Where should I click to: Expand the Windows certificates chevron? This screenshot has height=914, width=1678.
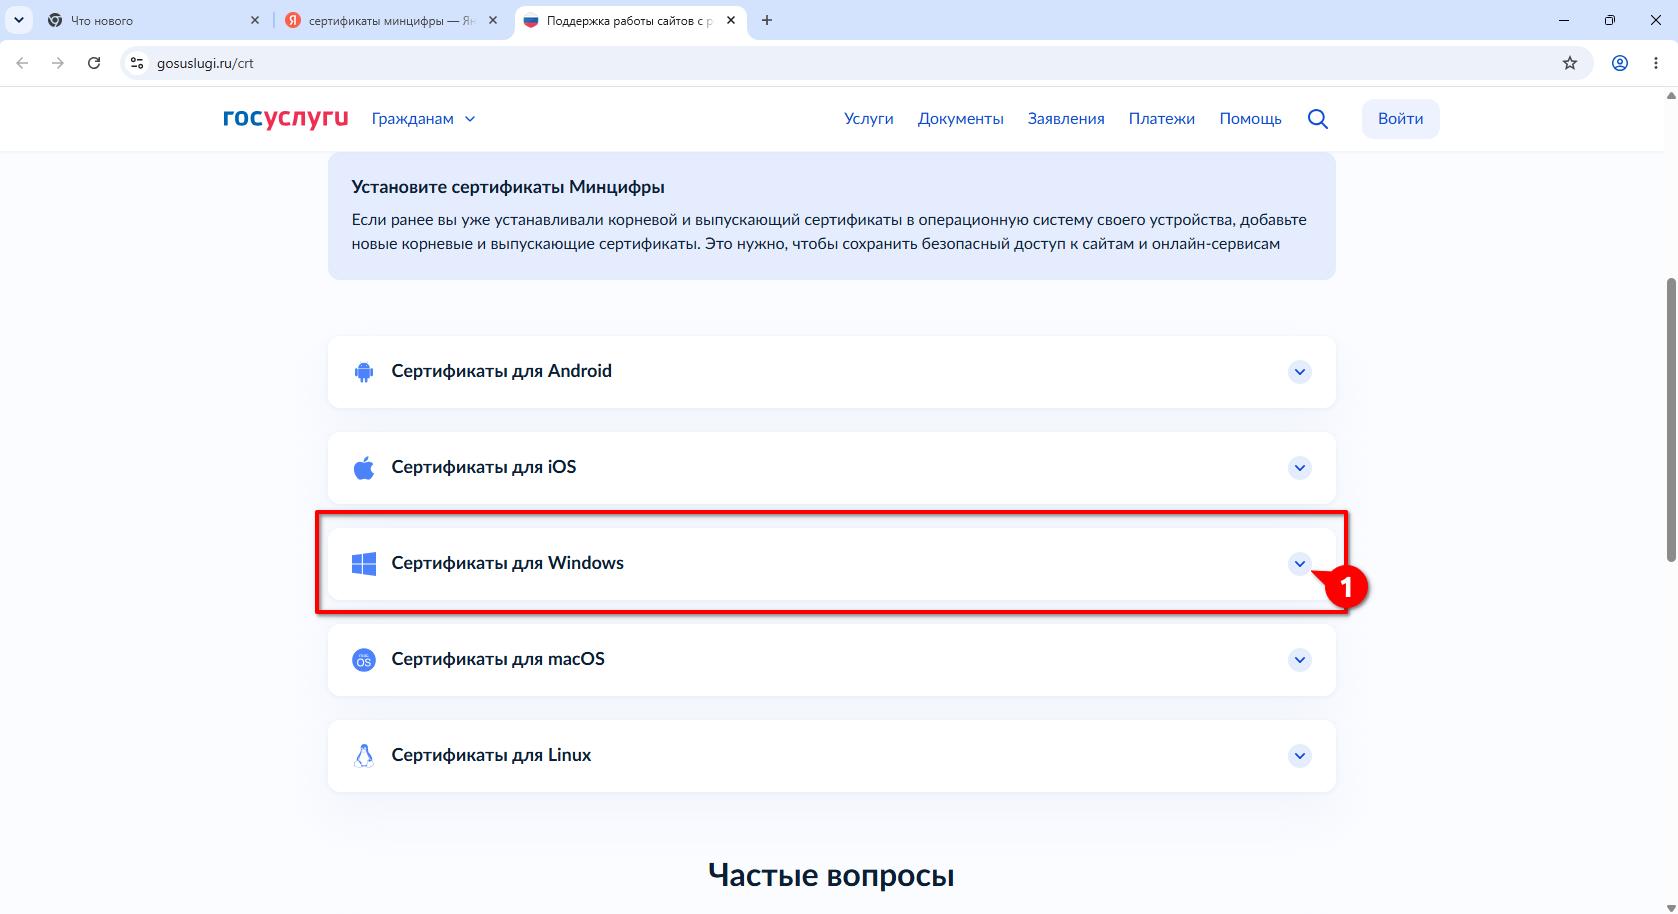(1299, 564)
